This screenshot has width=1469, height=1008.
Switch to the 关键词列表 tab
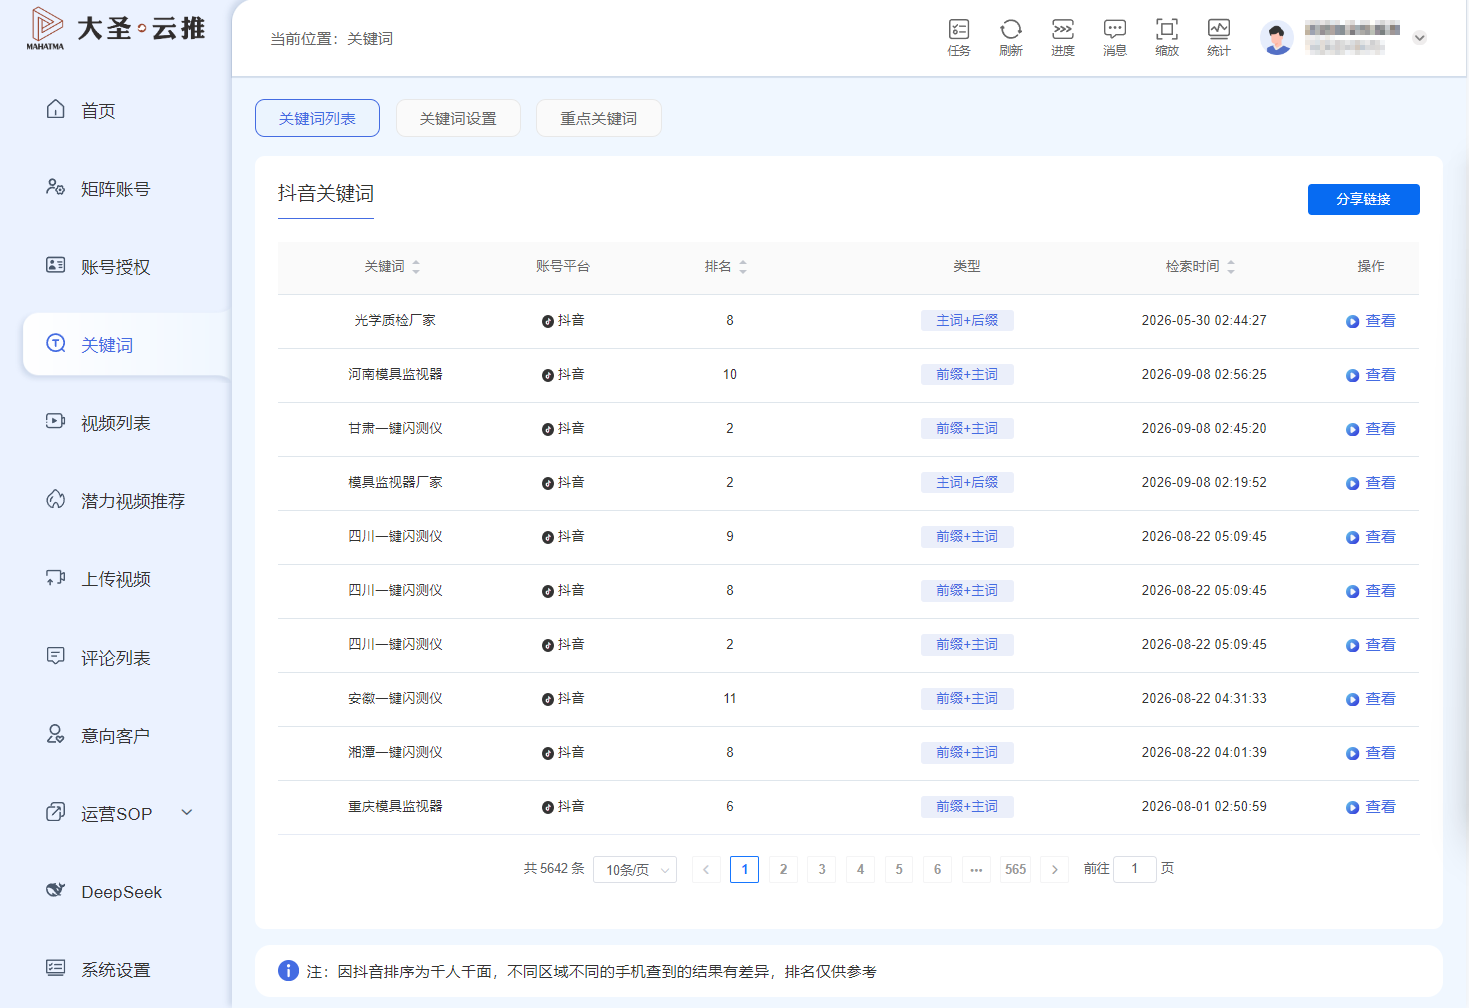click(317, 118)
